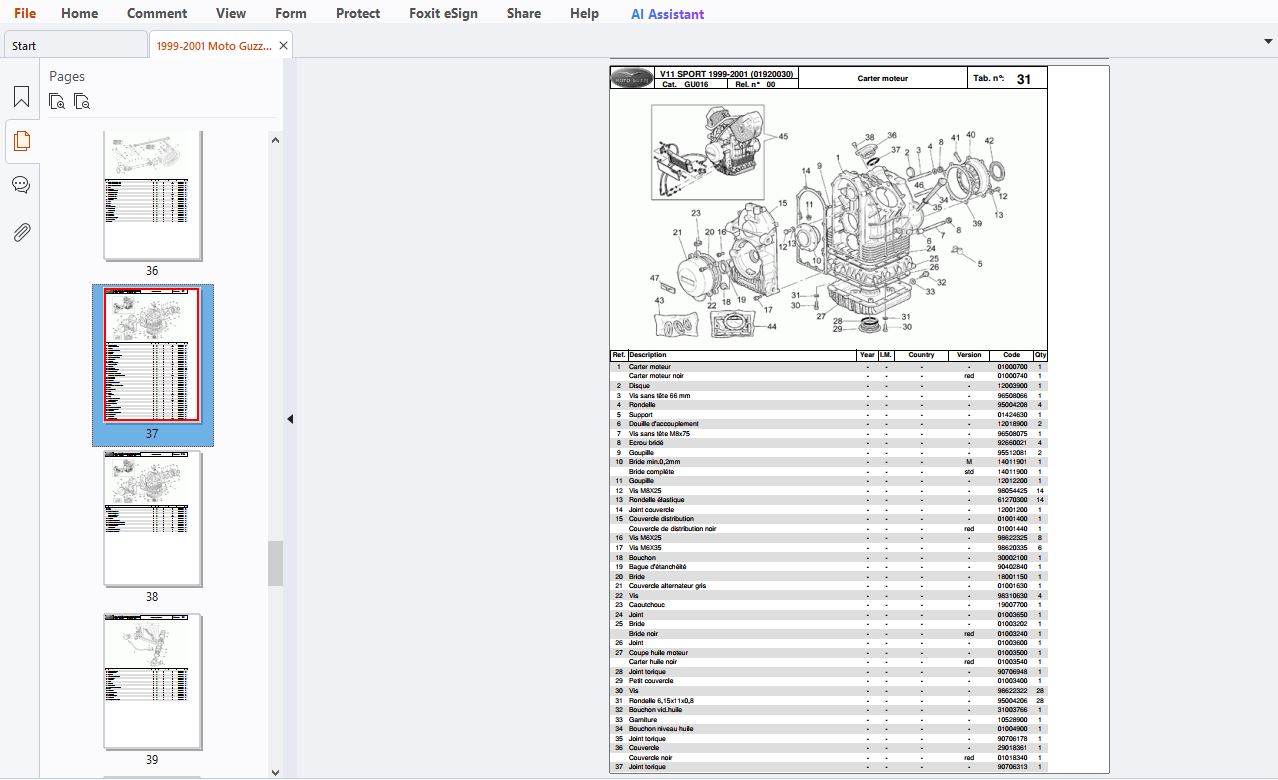Click the thumbnails scrollbar up arrow
Viewport: 1278px width, 780px height.
pyautogui.click(x=275, y=139)
